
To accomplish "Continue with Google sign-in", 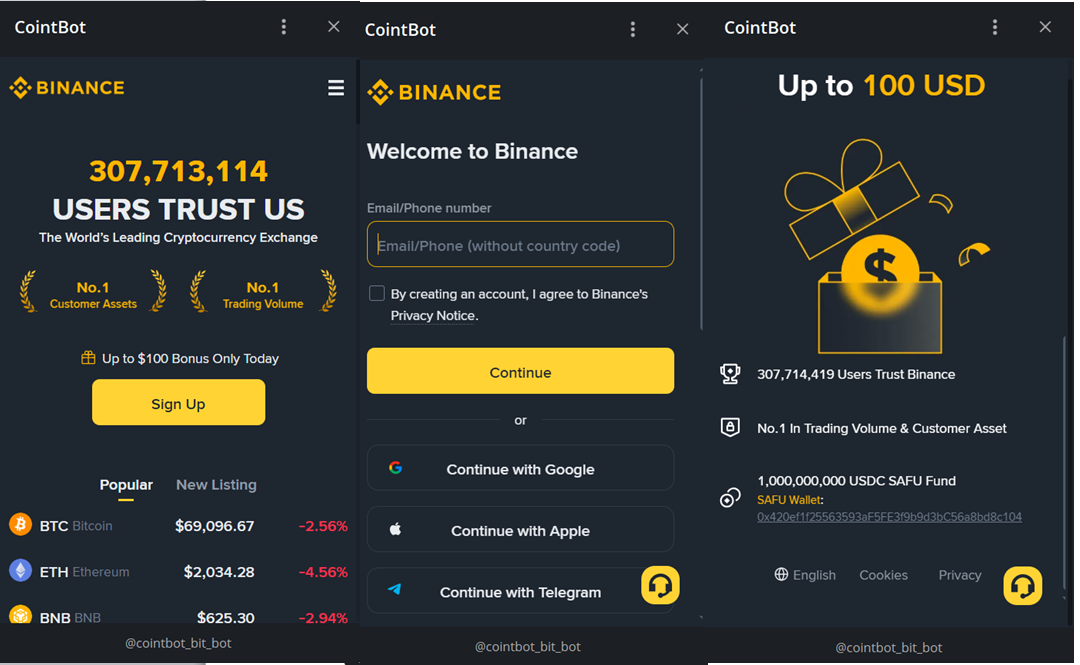I will click(x=520, y=468).
